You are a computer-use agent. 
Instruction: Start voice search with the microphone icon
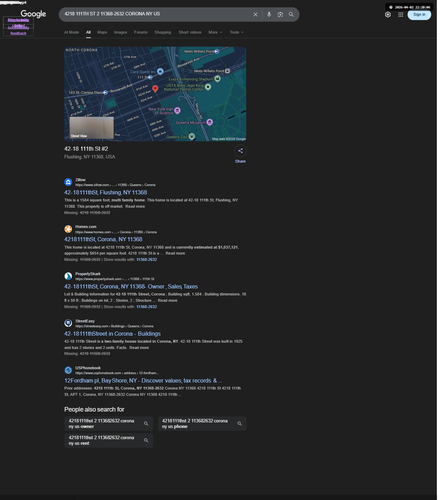[269, 14]
